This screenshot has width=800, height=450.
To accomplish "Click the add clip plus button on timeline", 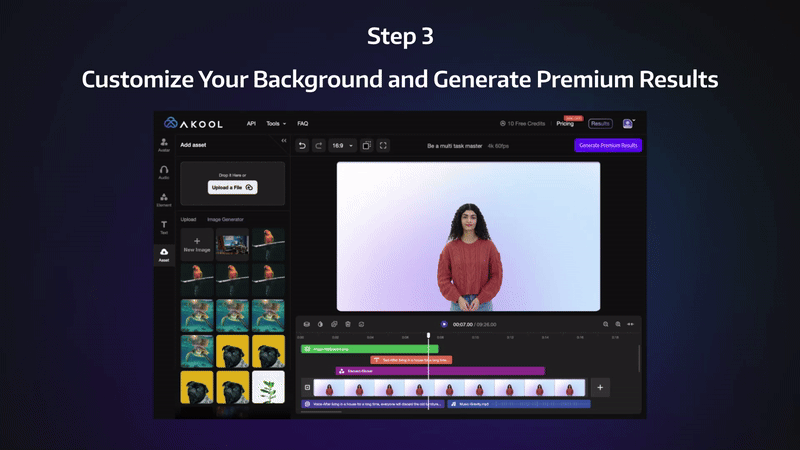I will click(600, 387).
